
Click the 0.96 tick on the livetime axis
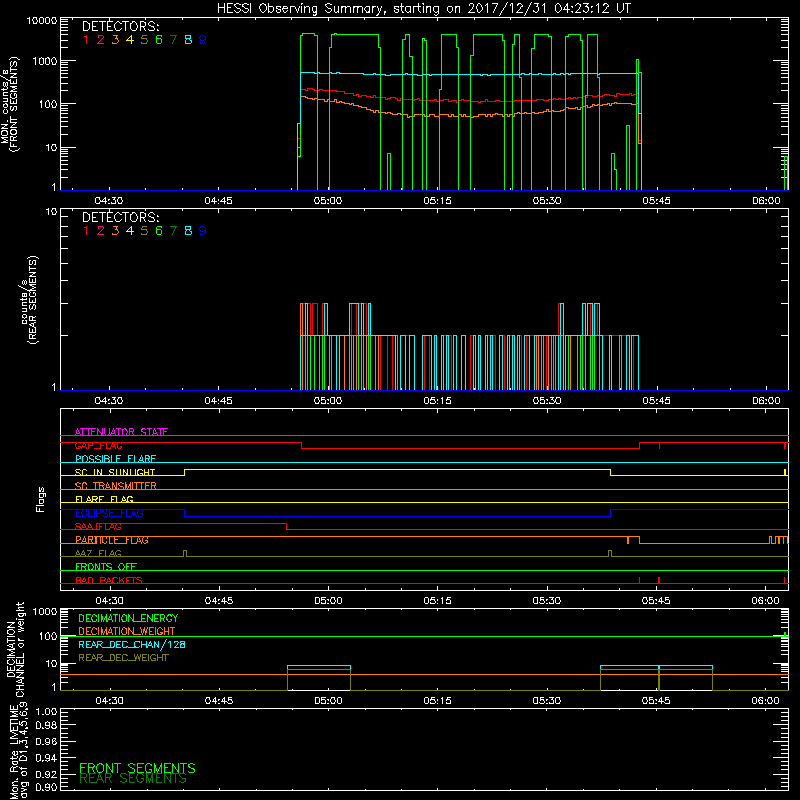(46, 741)
